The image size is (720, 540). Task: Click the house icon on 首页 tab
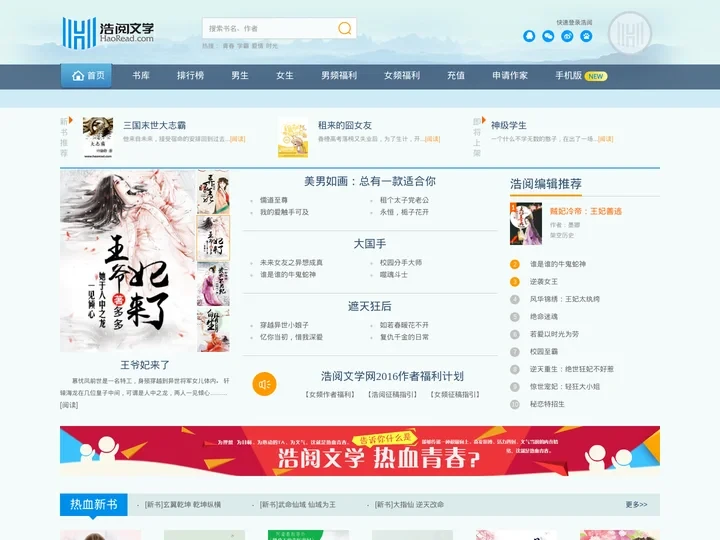pyautogui.click(x=78, y=75)
